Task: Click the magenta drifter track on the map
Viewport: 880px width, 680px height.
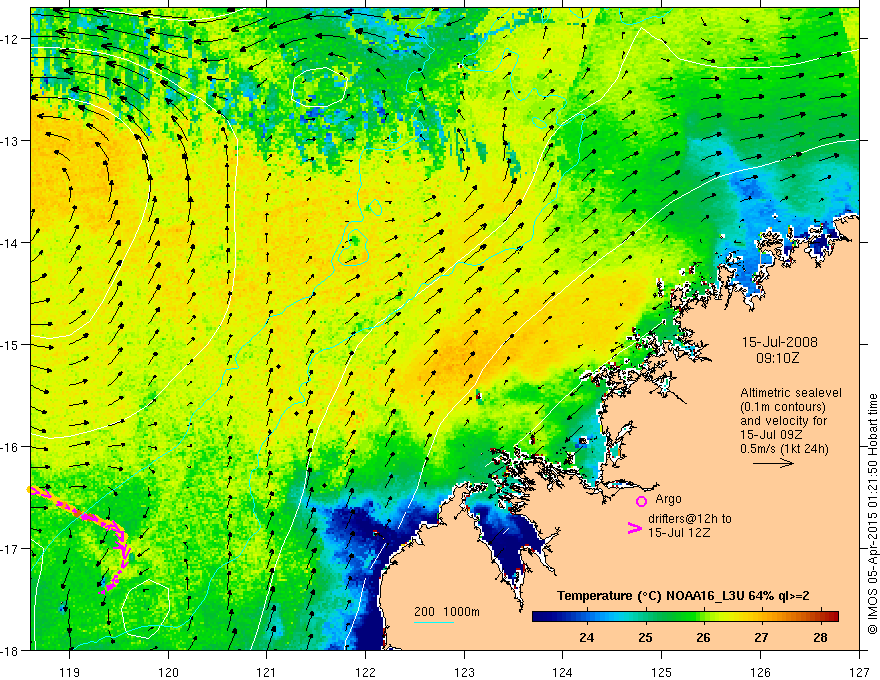Action: click(x=120, y=533)
